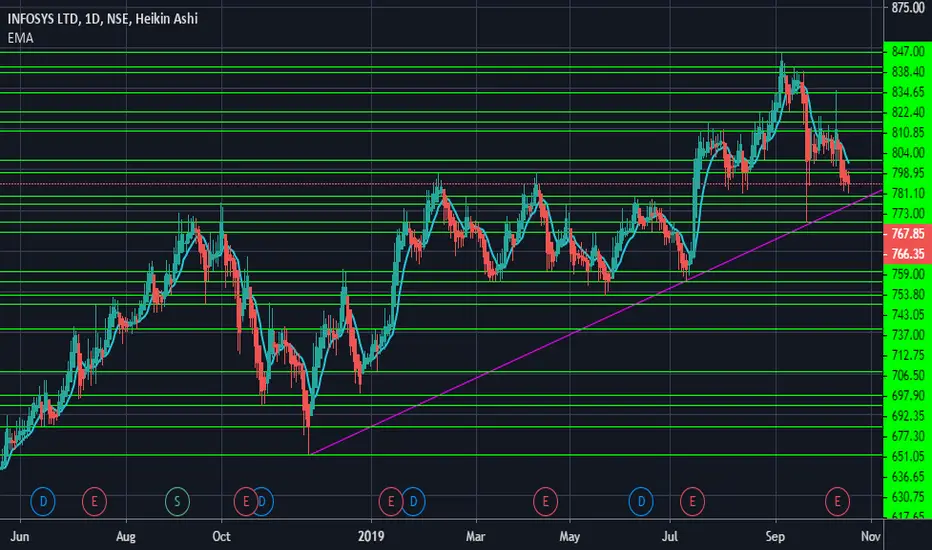Click the S split marker before Oct

click(177, 501)
